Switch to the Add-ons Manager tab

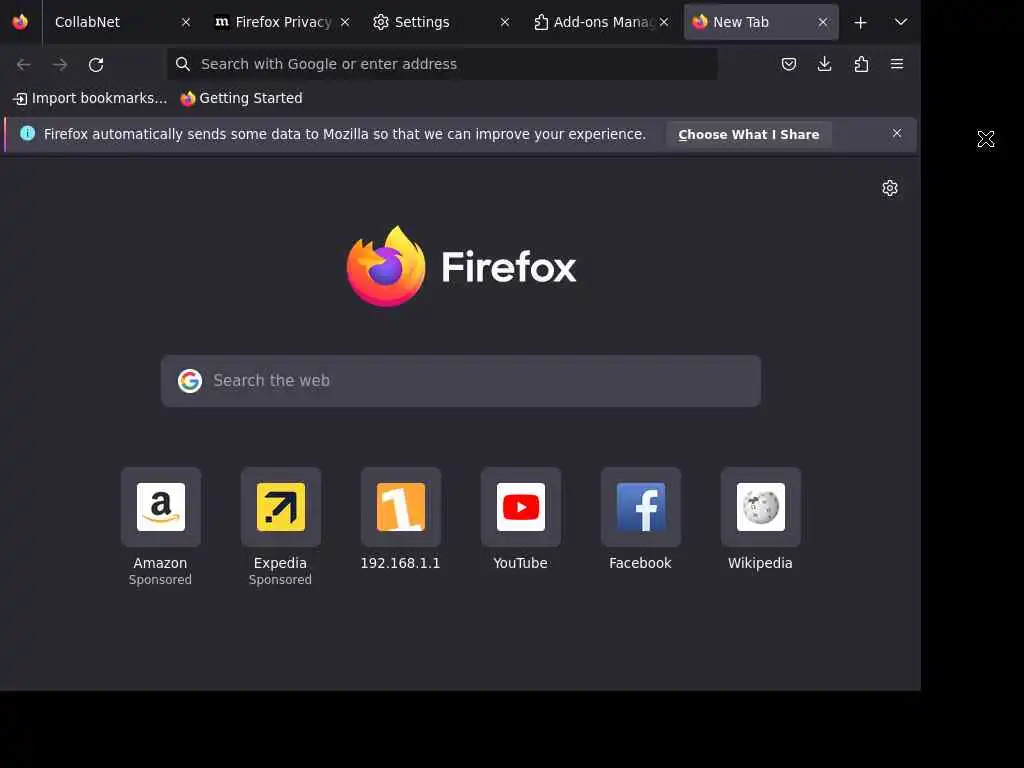601,22
